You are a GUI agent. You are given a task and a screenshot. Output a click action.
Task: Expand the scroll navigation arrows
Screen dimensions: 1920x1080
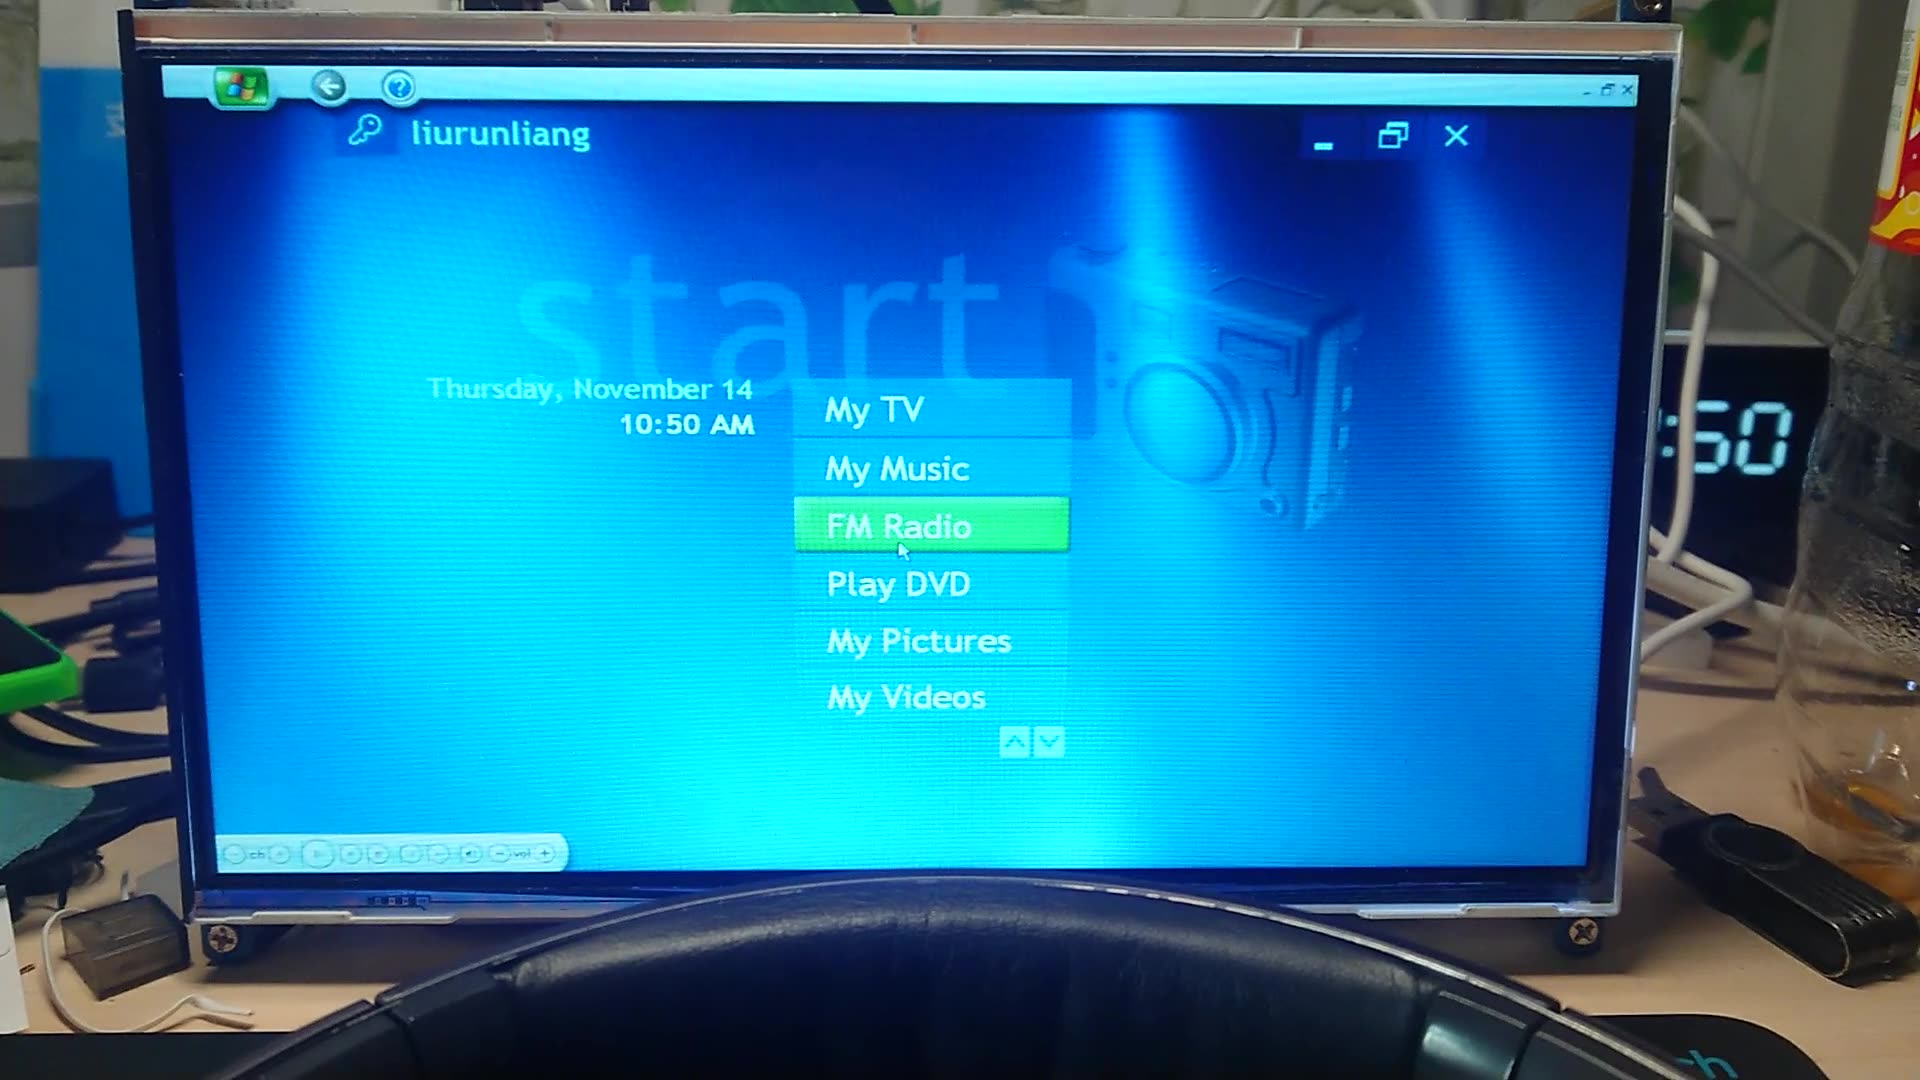click(1033, 741)
